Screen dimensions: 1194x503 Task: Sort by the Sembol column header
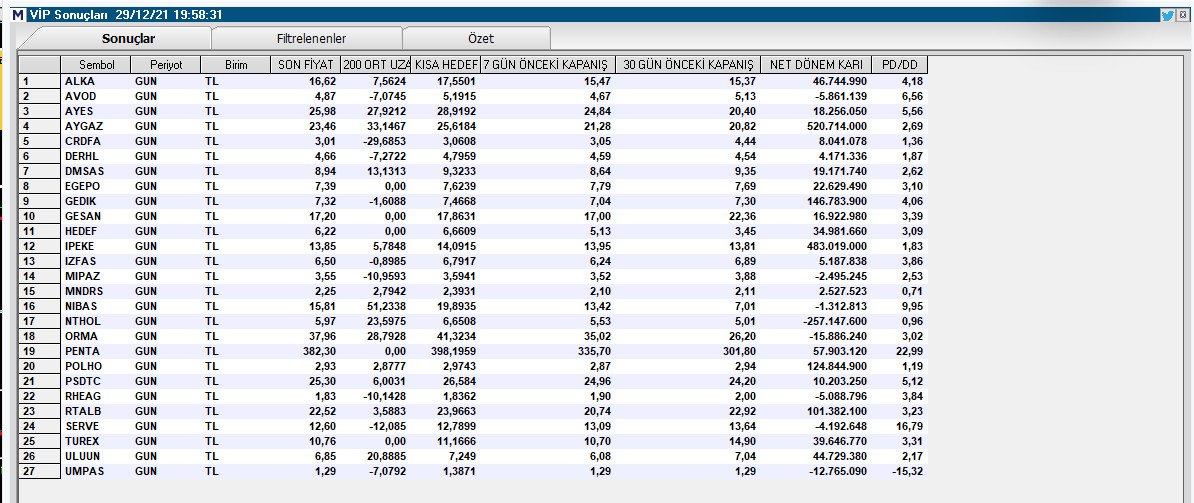tap(95, 65)
